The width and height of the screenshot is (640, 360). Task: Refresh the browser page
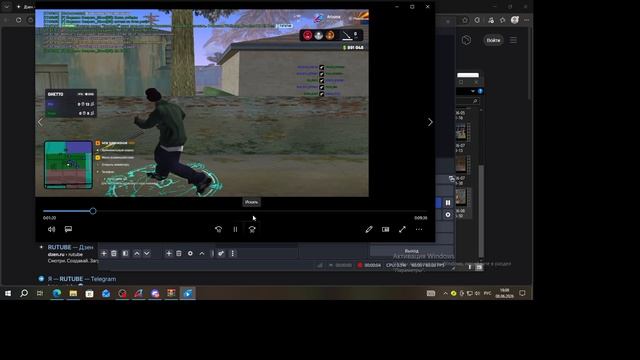(19, 20)
